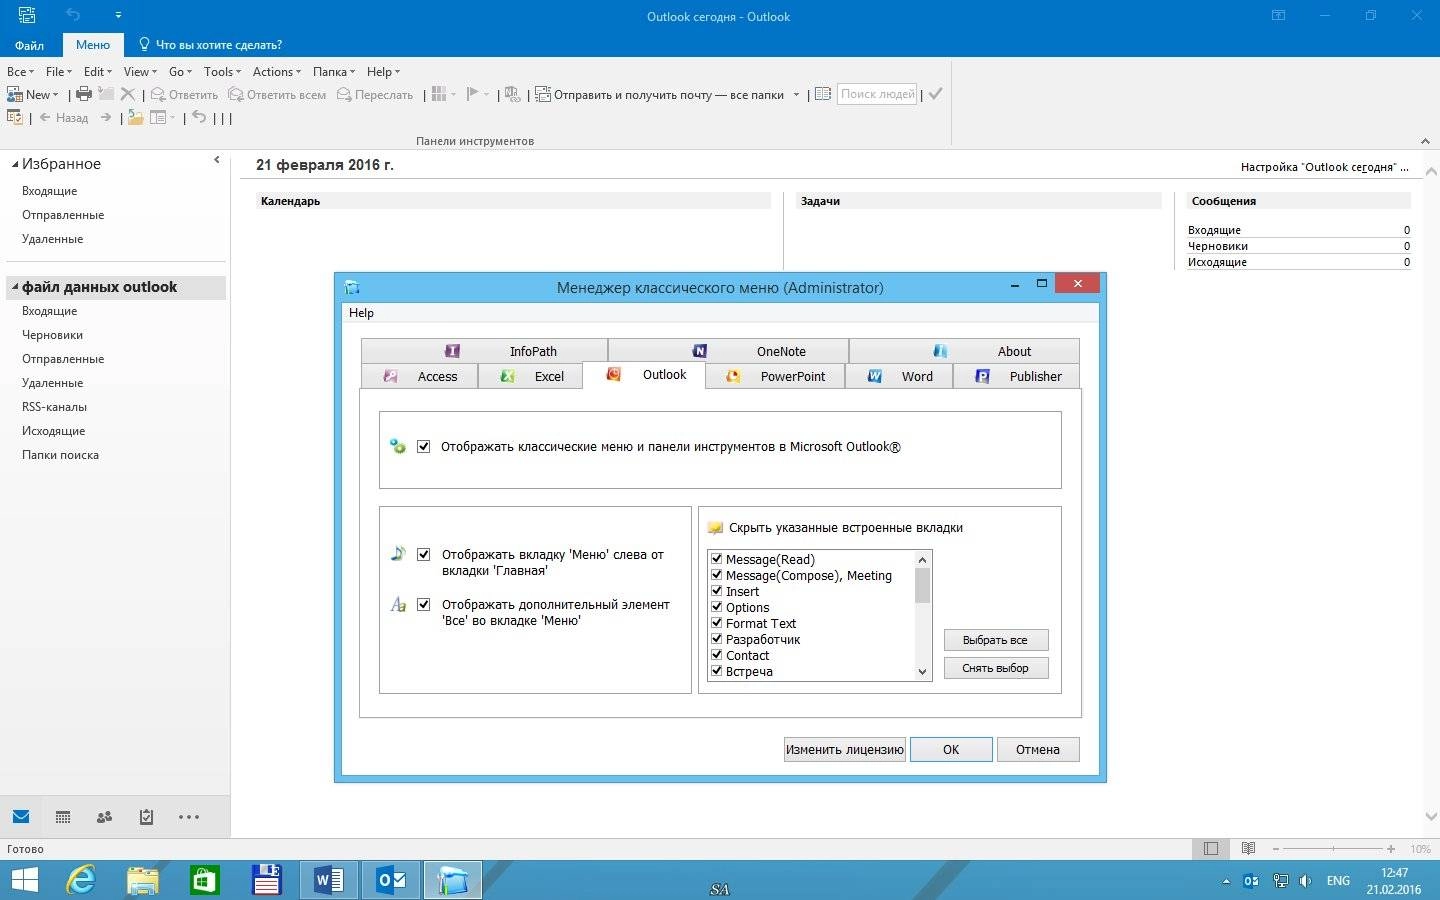Uncheck Message(Read) in hidden tabs list
Viewport: 1440px width, 900px height.
click(x=717, y=559)
